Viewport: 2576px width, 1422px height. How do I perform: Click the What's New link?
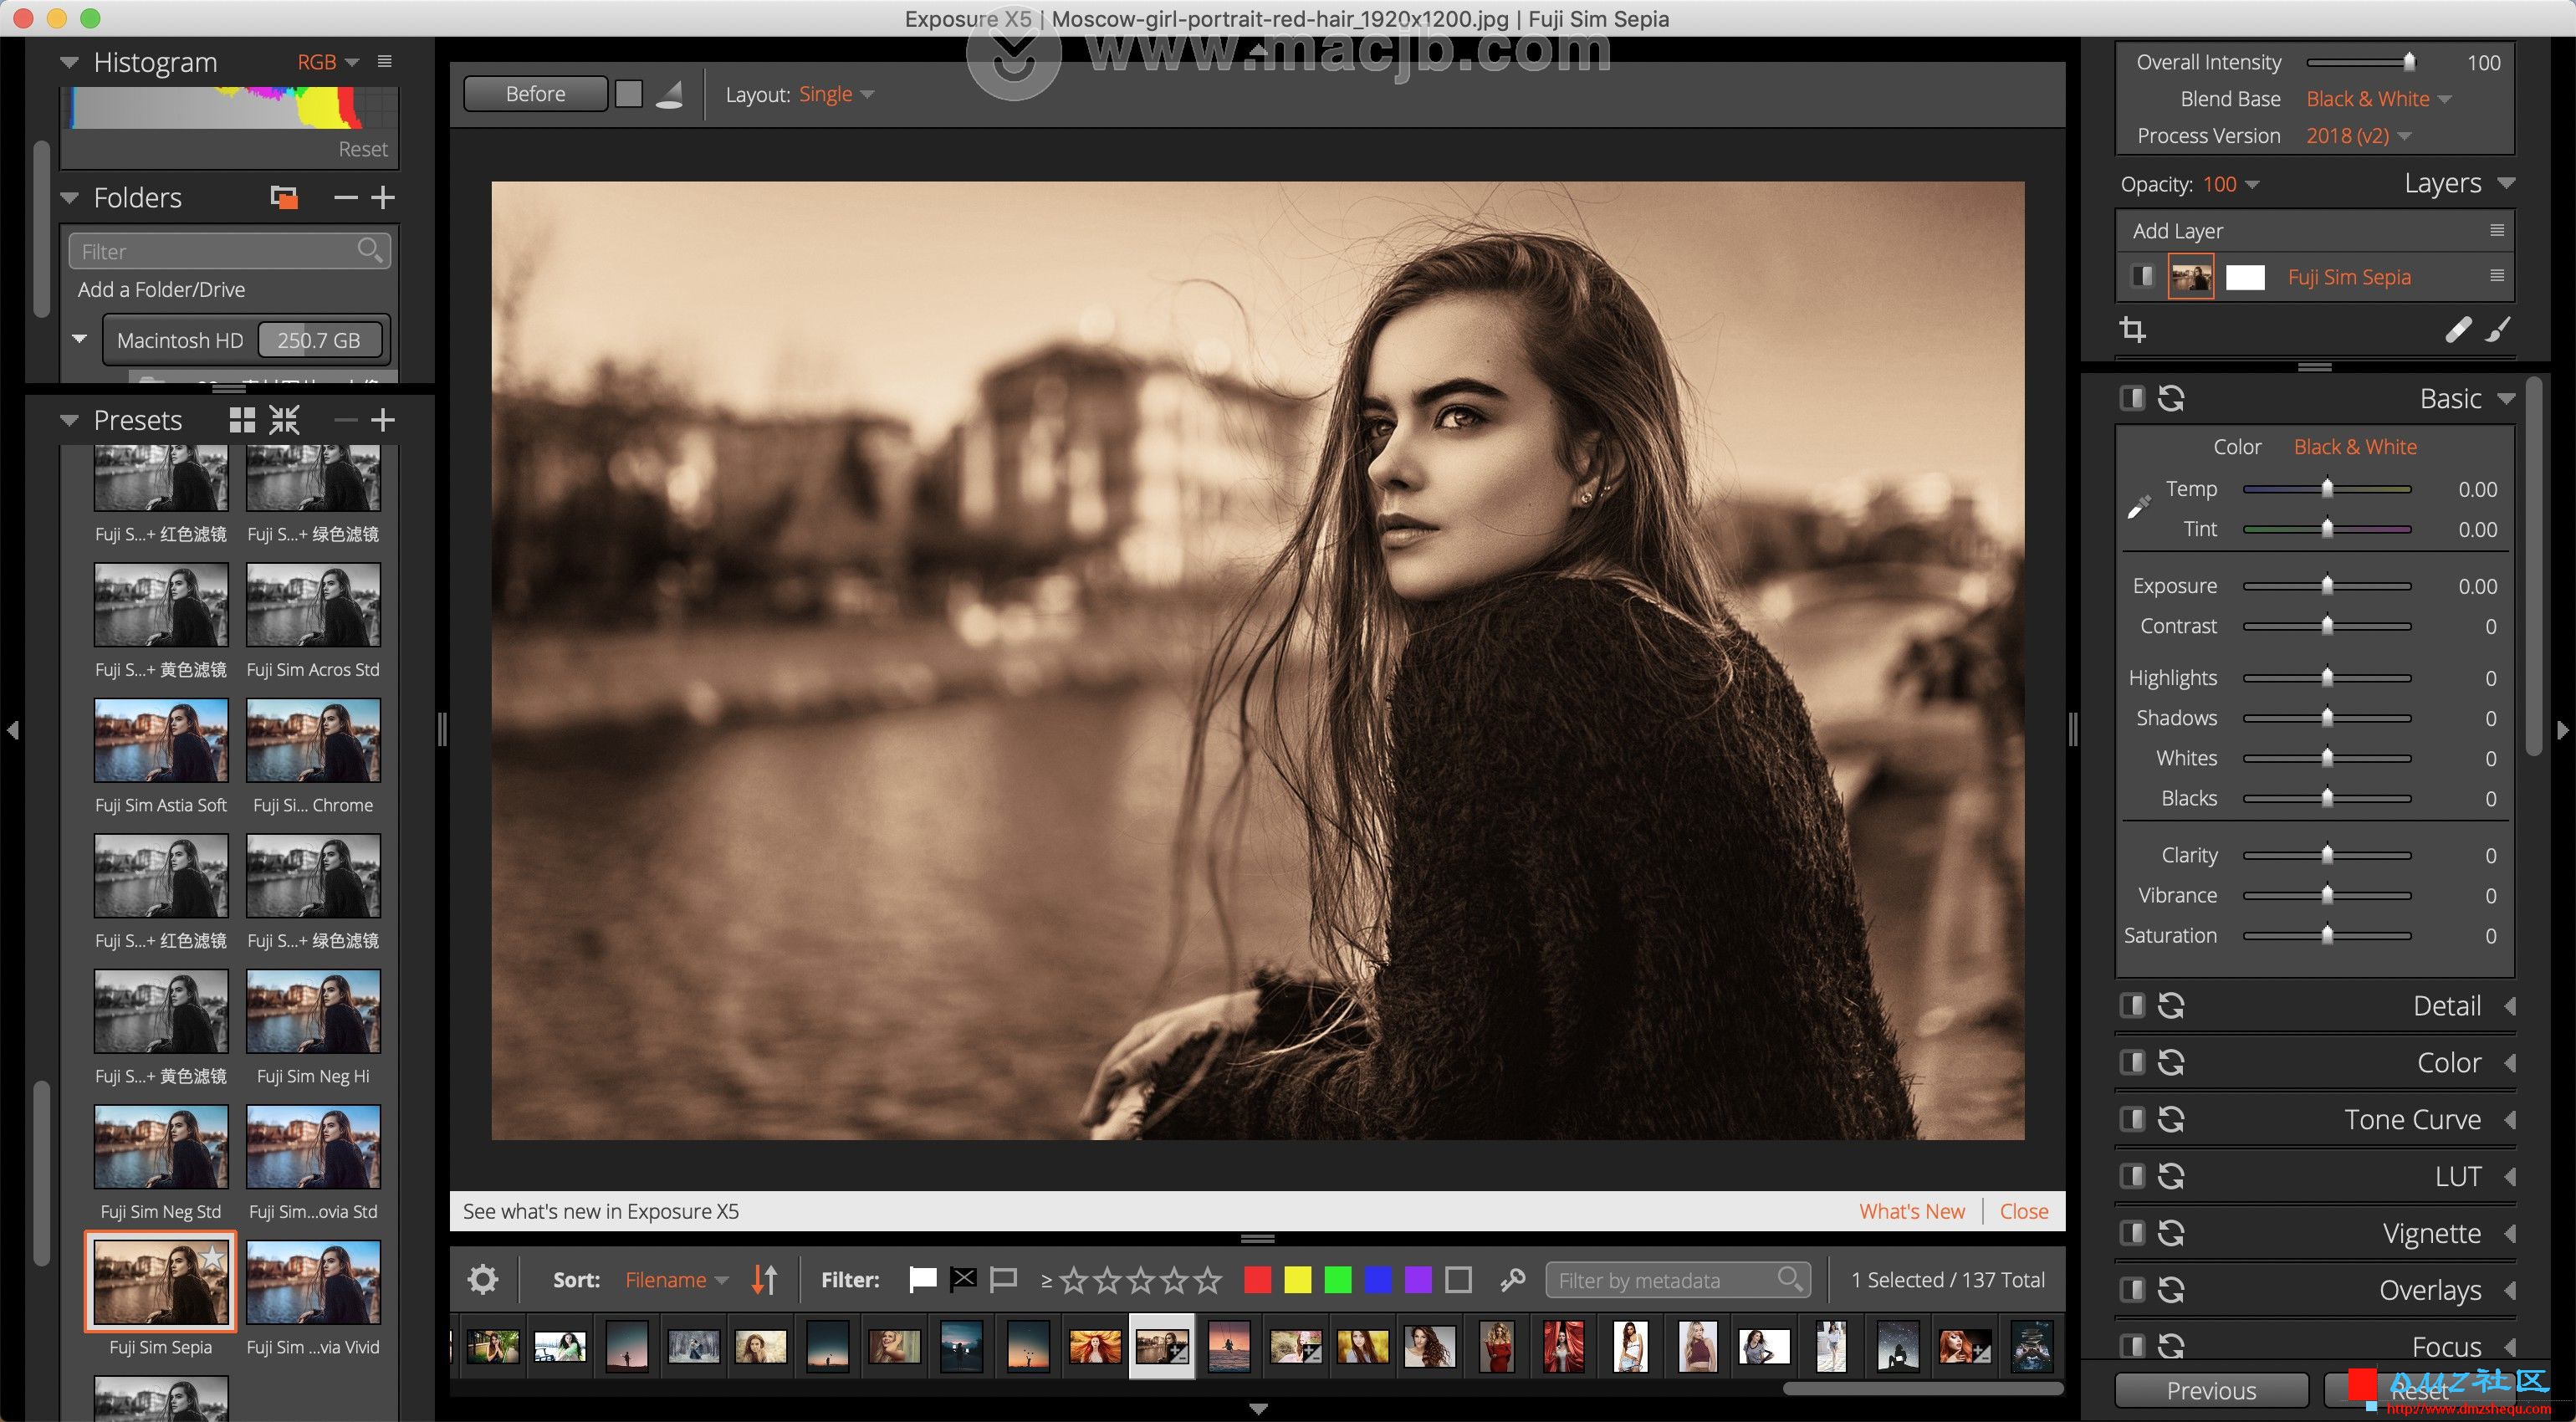pyautogui.click(x=1911, y=1211)
